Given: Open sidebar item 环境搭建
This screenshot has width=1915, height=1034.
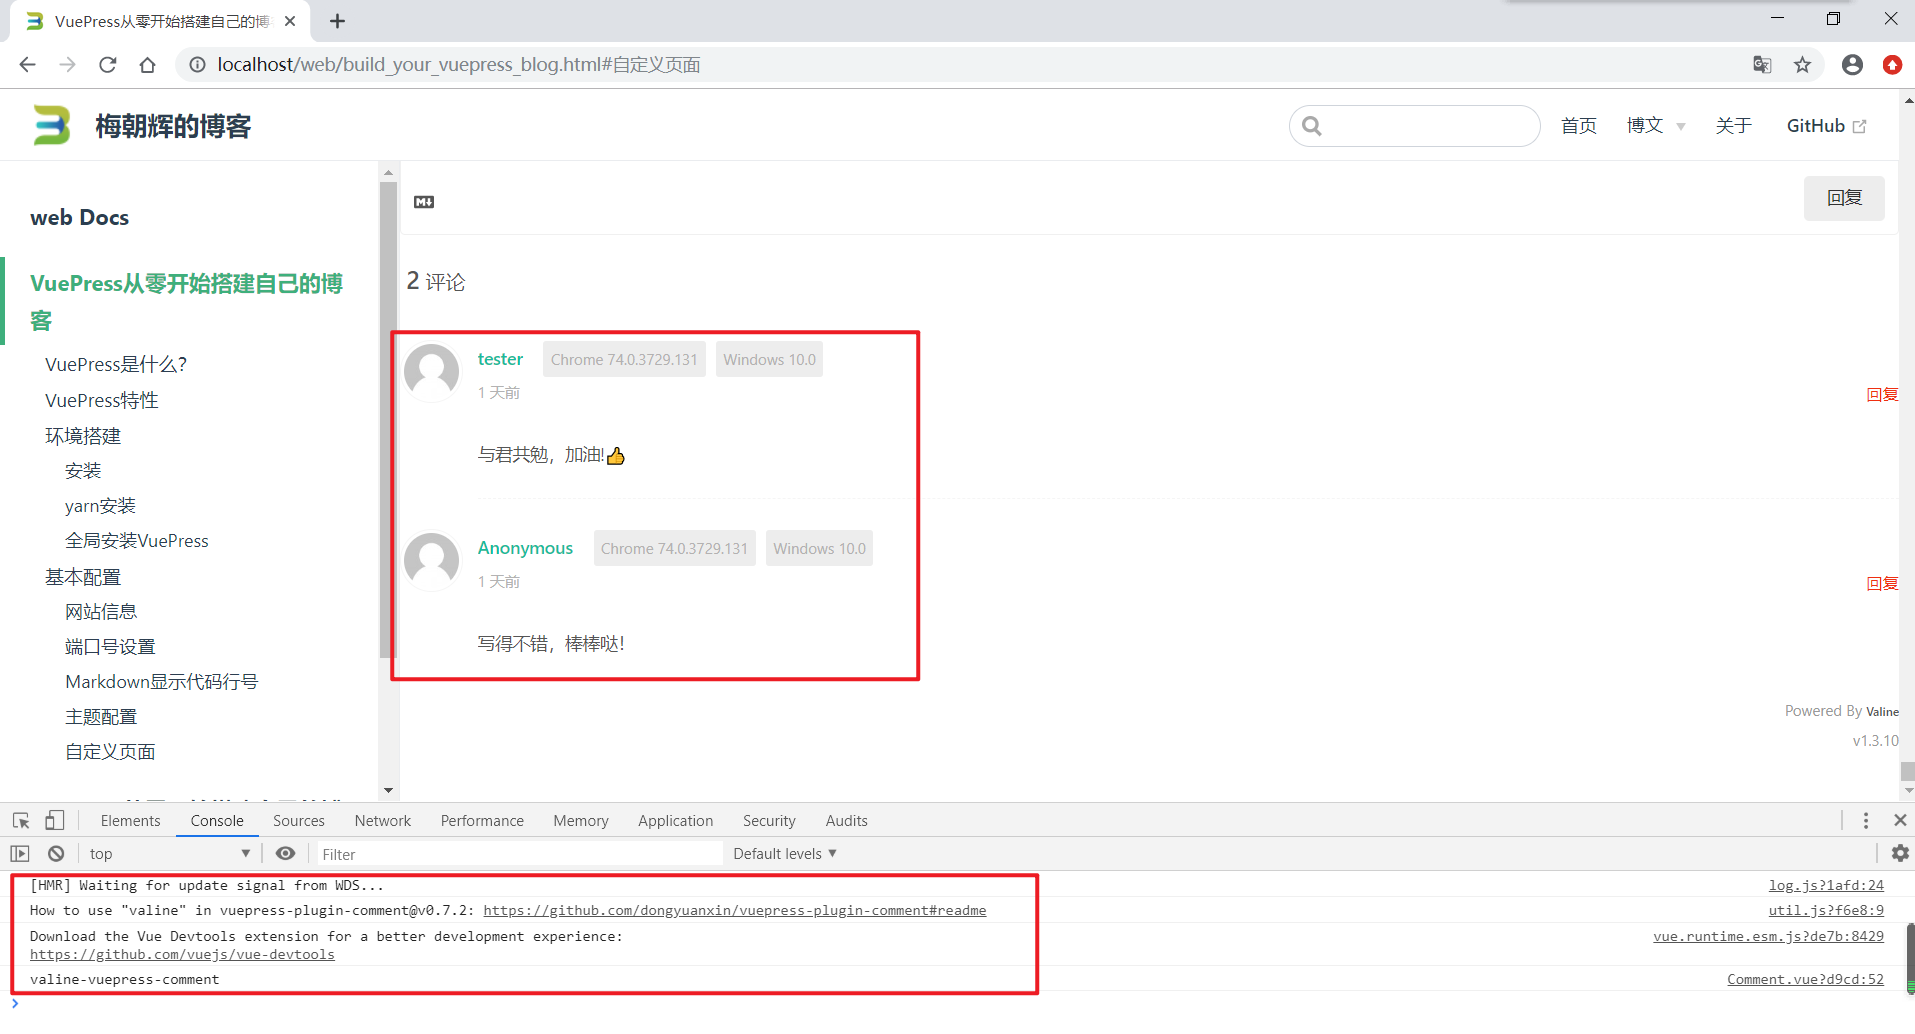Looking at the screenshot, I should pos(83,437).
